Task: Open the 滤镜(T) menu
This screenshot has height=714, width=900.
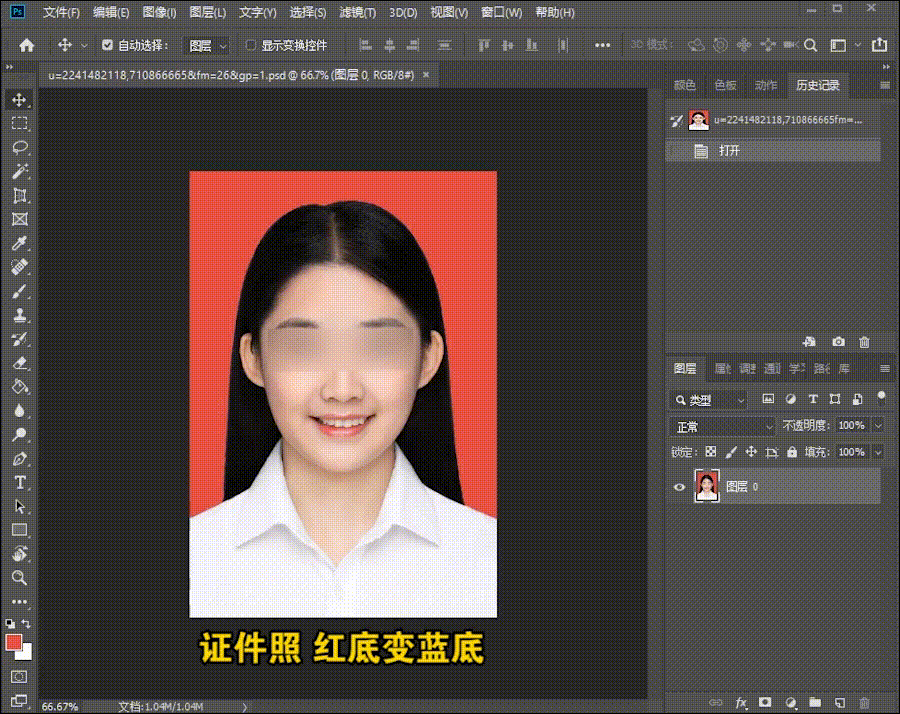Action: [357, 13]
